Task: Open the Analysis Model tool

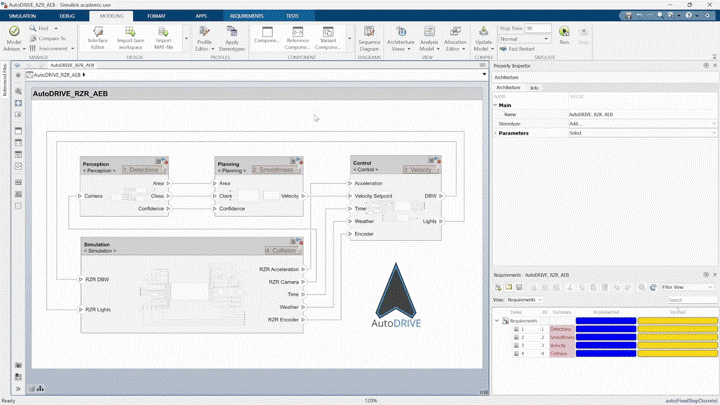Action: pyautogui.click(x=429, y=38)
